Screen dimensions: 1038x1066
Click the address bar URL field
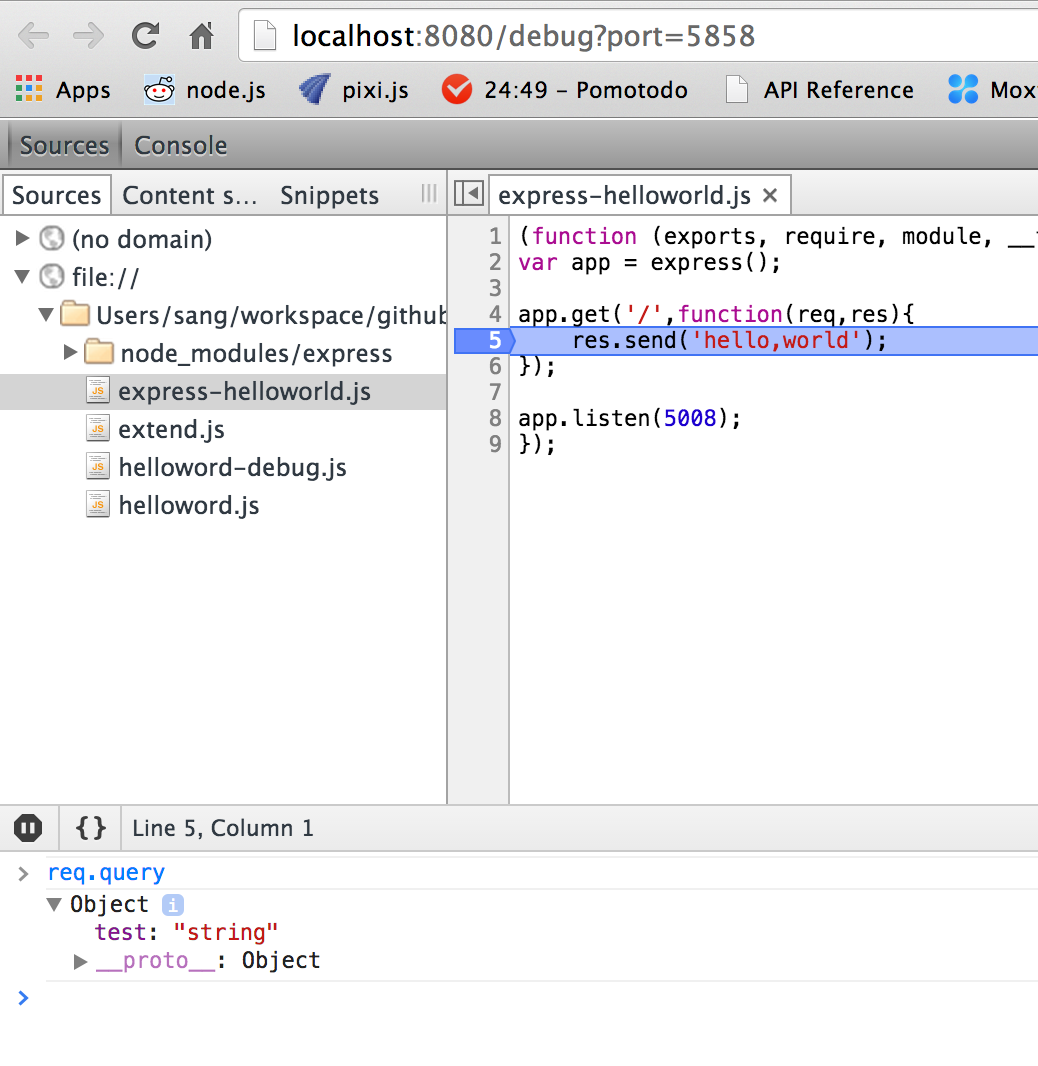point(640,37)
